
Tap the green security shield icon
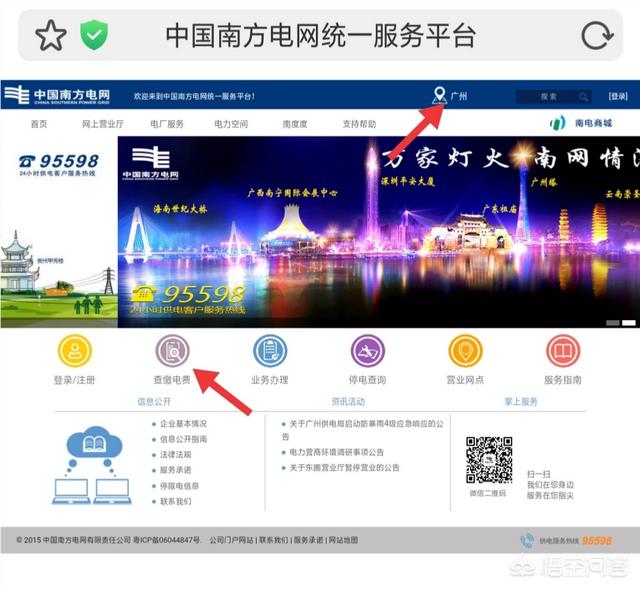[x=94, y=35]
